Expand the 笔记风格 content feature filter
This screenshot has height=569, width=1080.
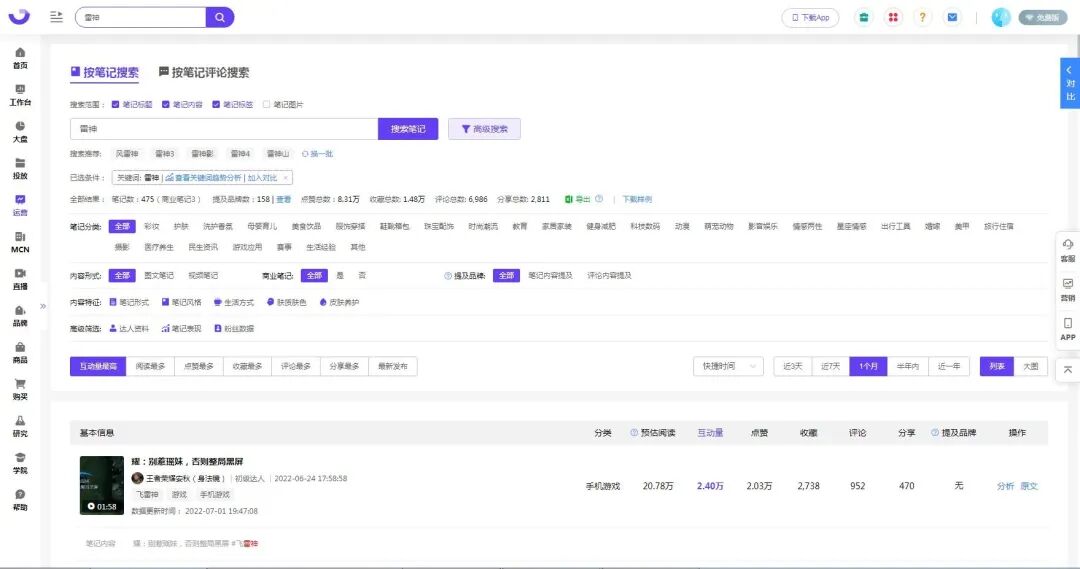[x=182, y=302]
